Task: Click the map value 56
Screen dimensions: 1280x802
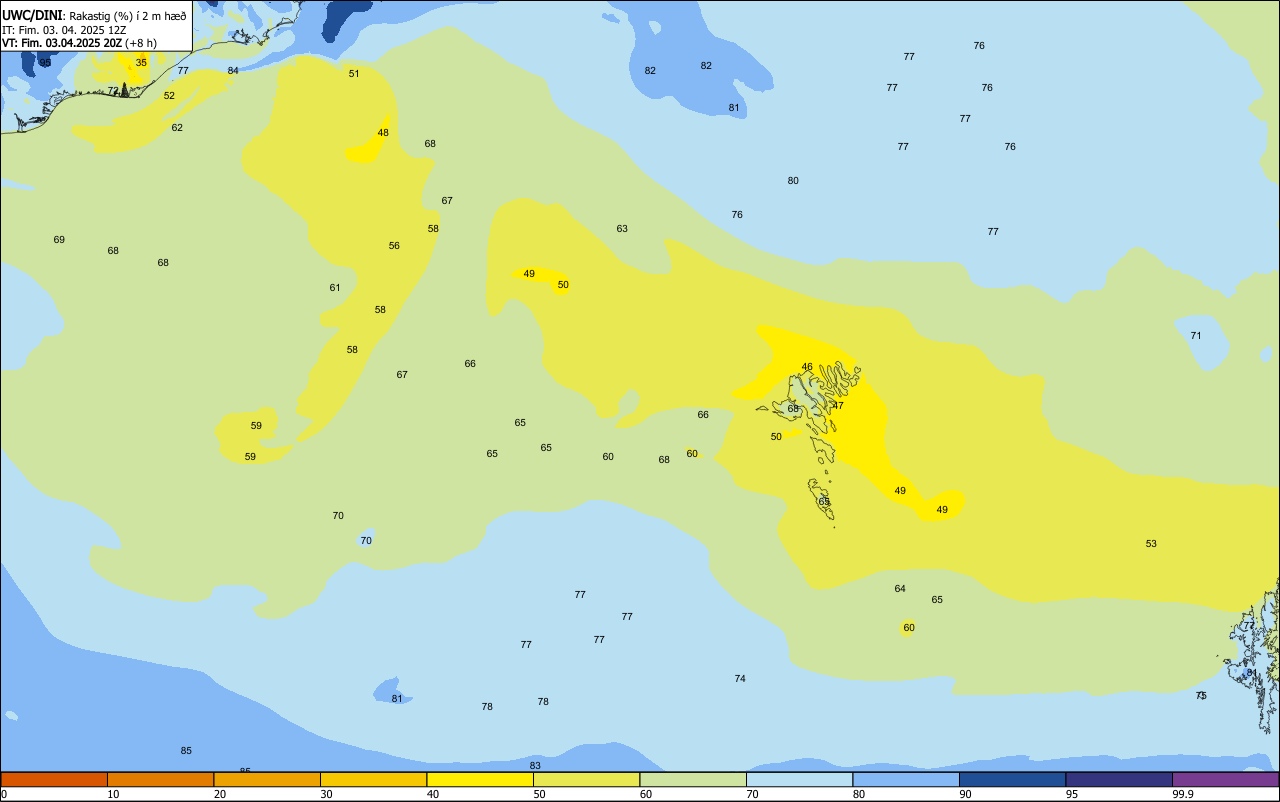Action: tap(394, 245)
